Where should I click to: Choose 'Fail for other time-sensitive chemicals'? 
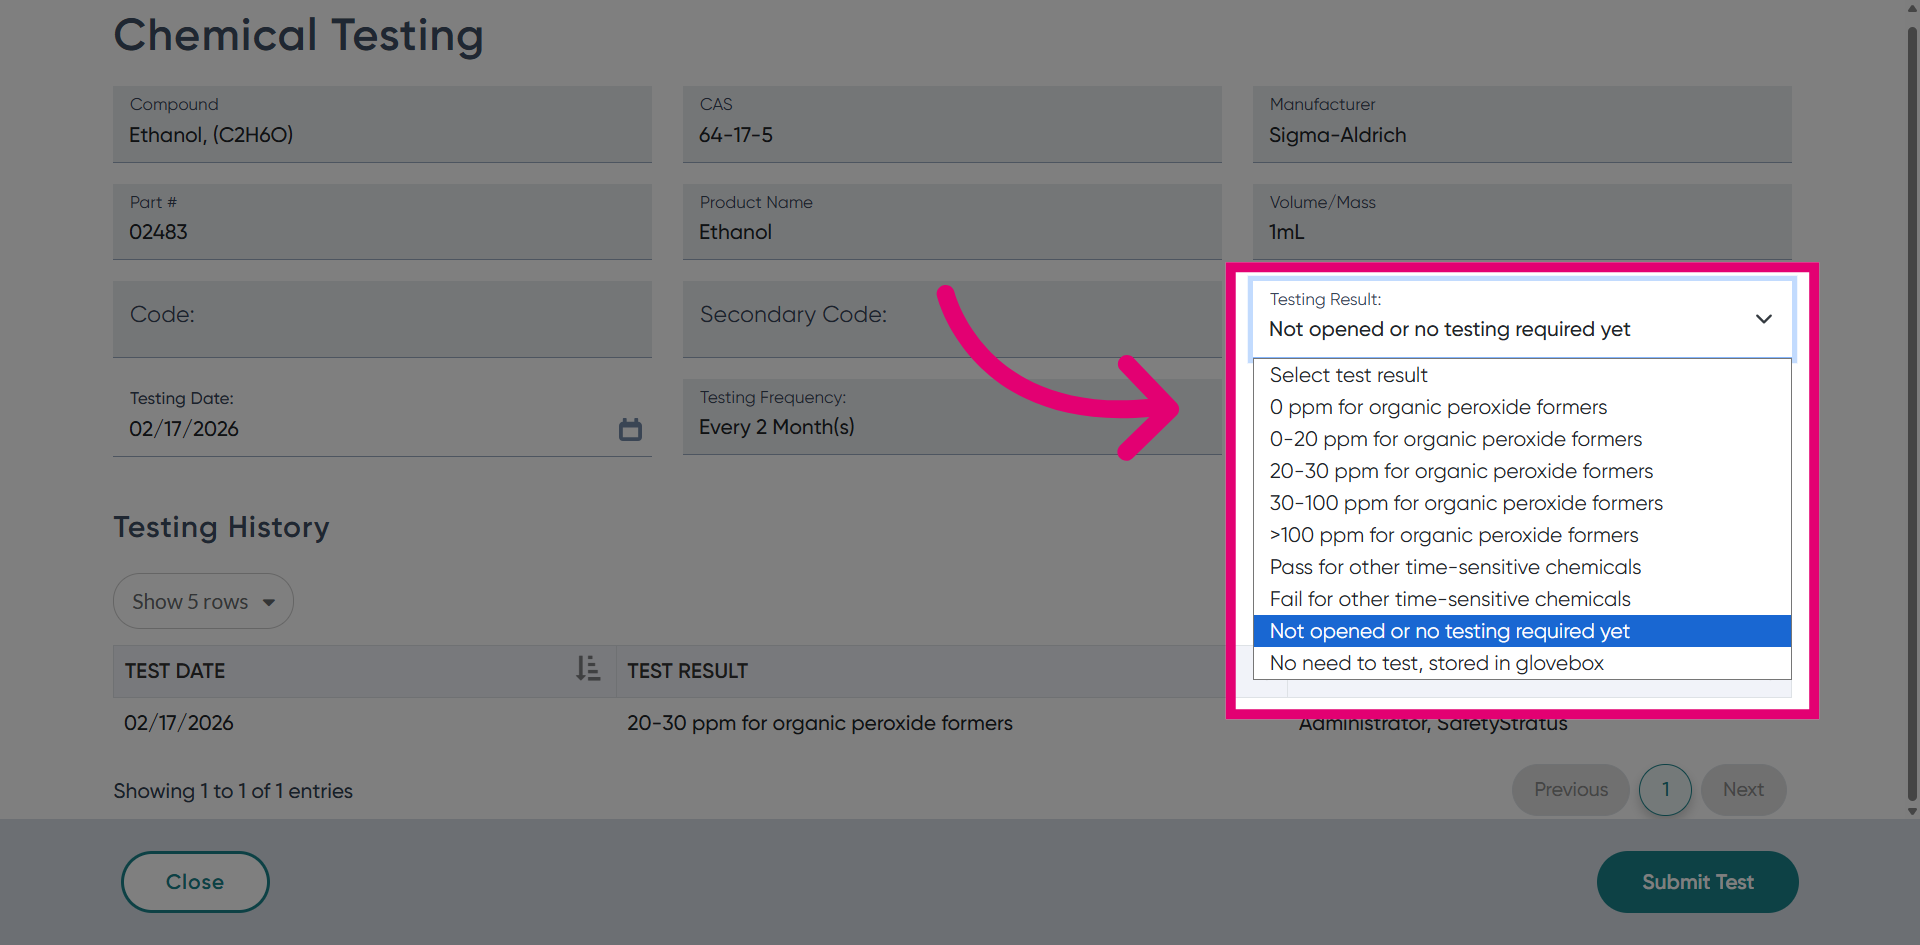pyautogui.click(x=1522, y=599)
